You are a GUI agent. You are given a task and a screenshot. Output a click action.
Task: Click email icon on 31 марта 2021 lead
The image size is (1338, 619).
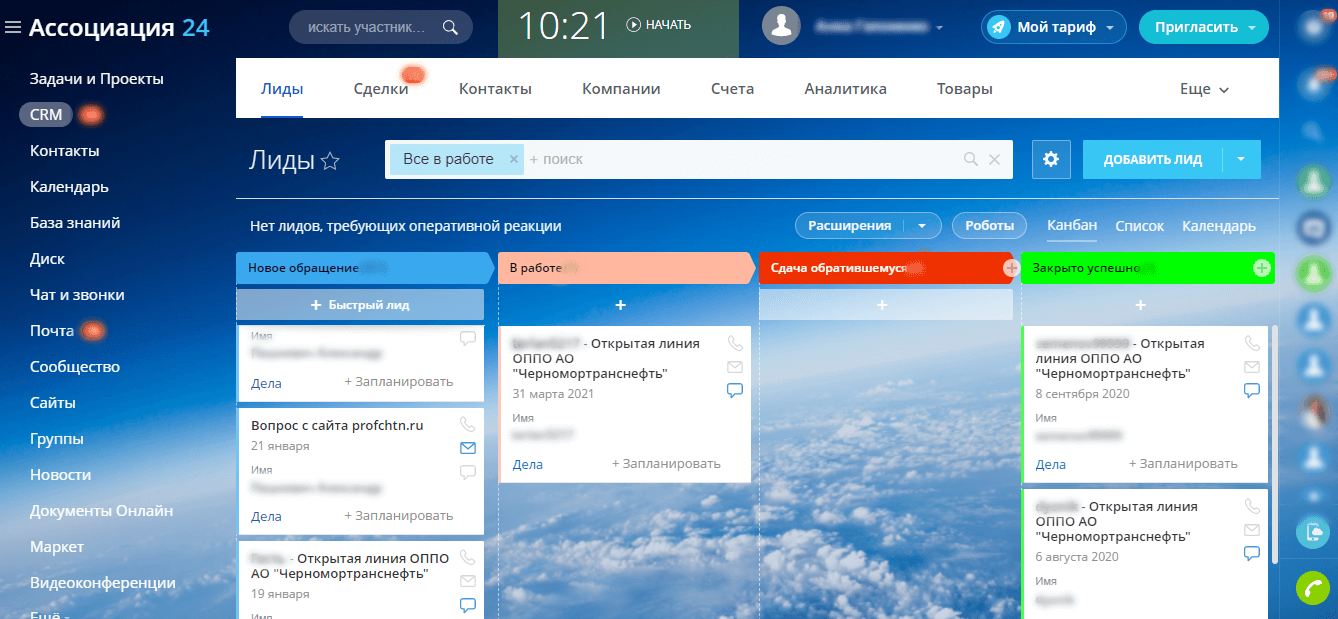[x=735, y=367]
